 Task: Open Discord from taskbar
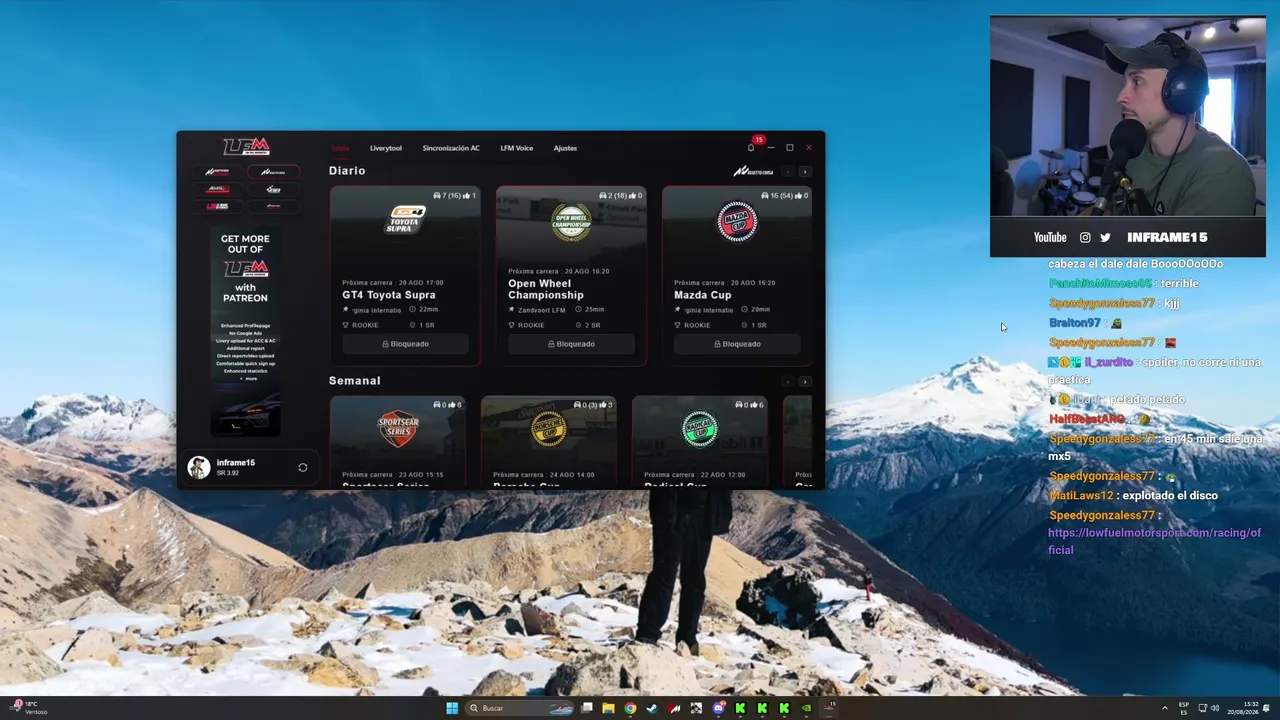[718, 708]
